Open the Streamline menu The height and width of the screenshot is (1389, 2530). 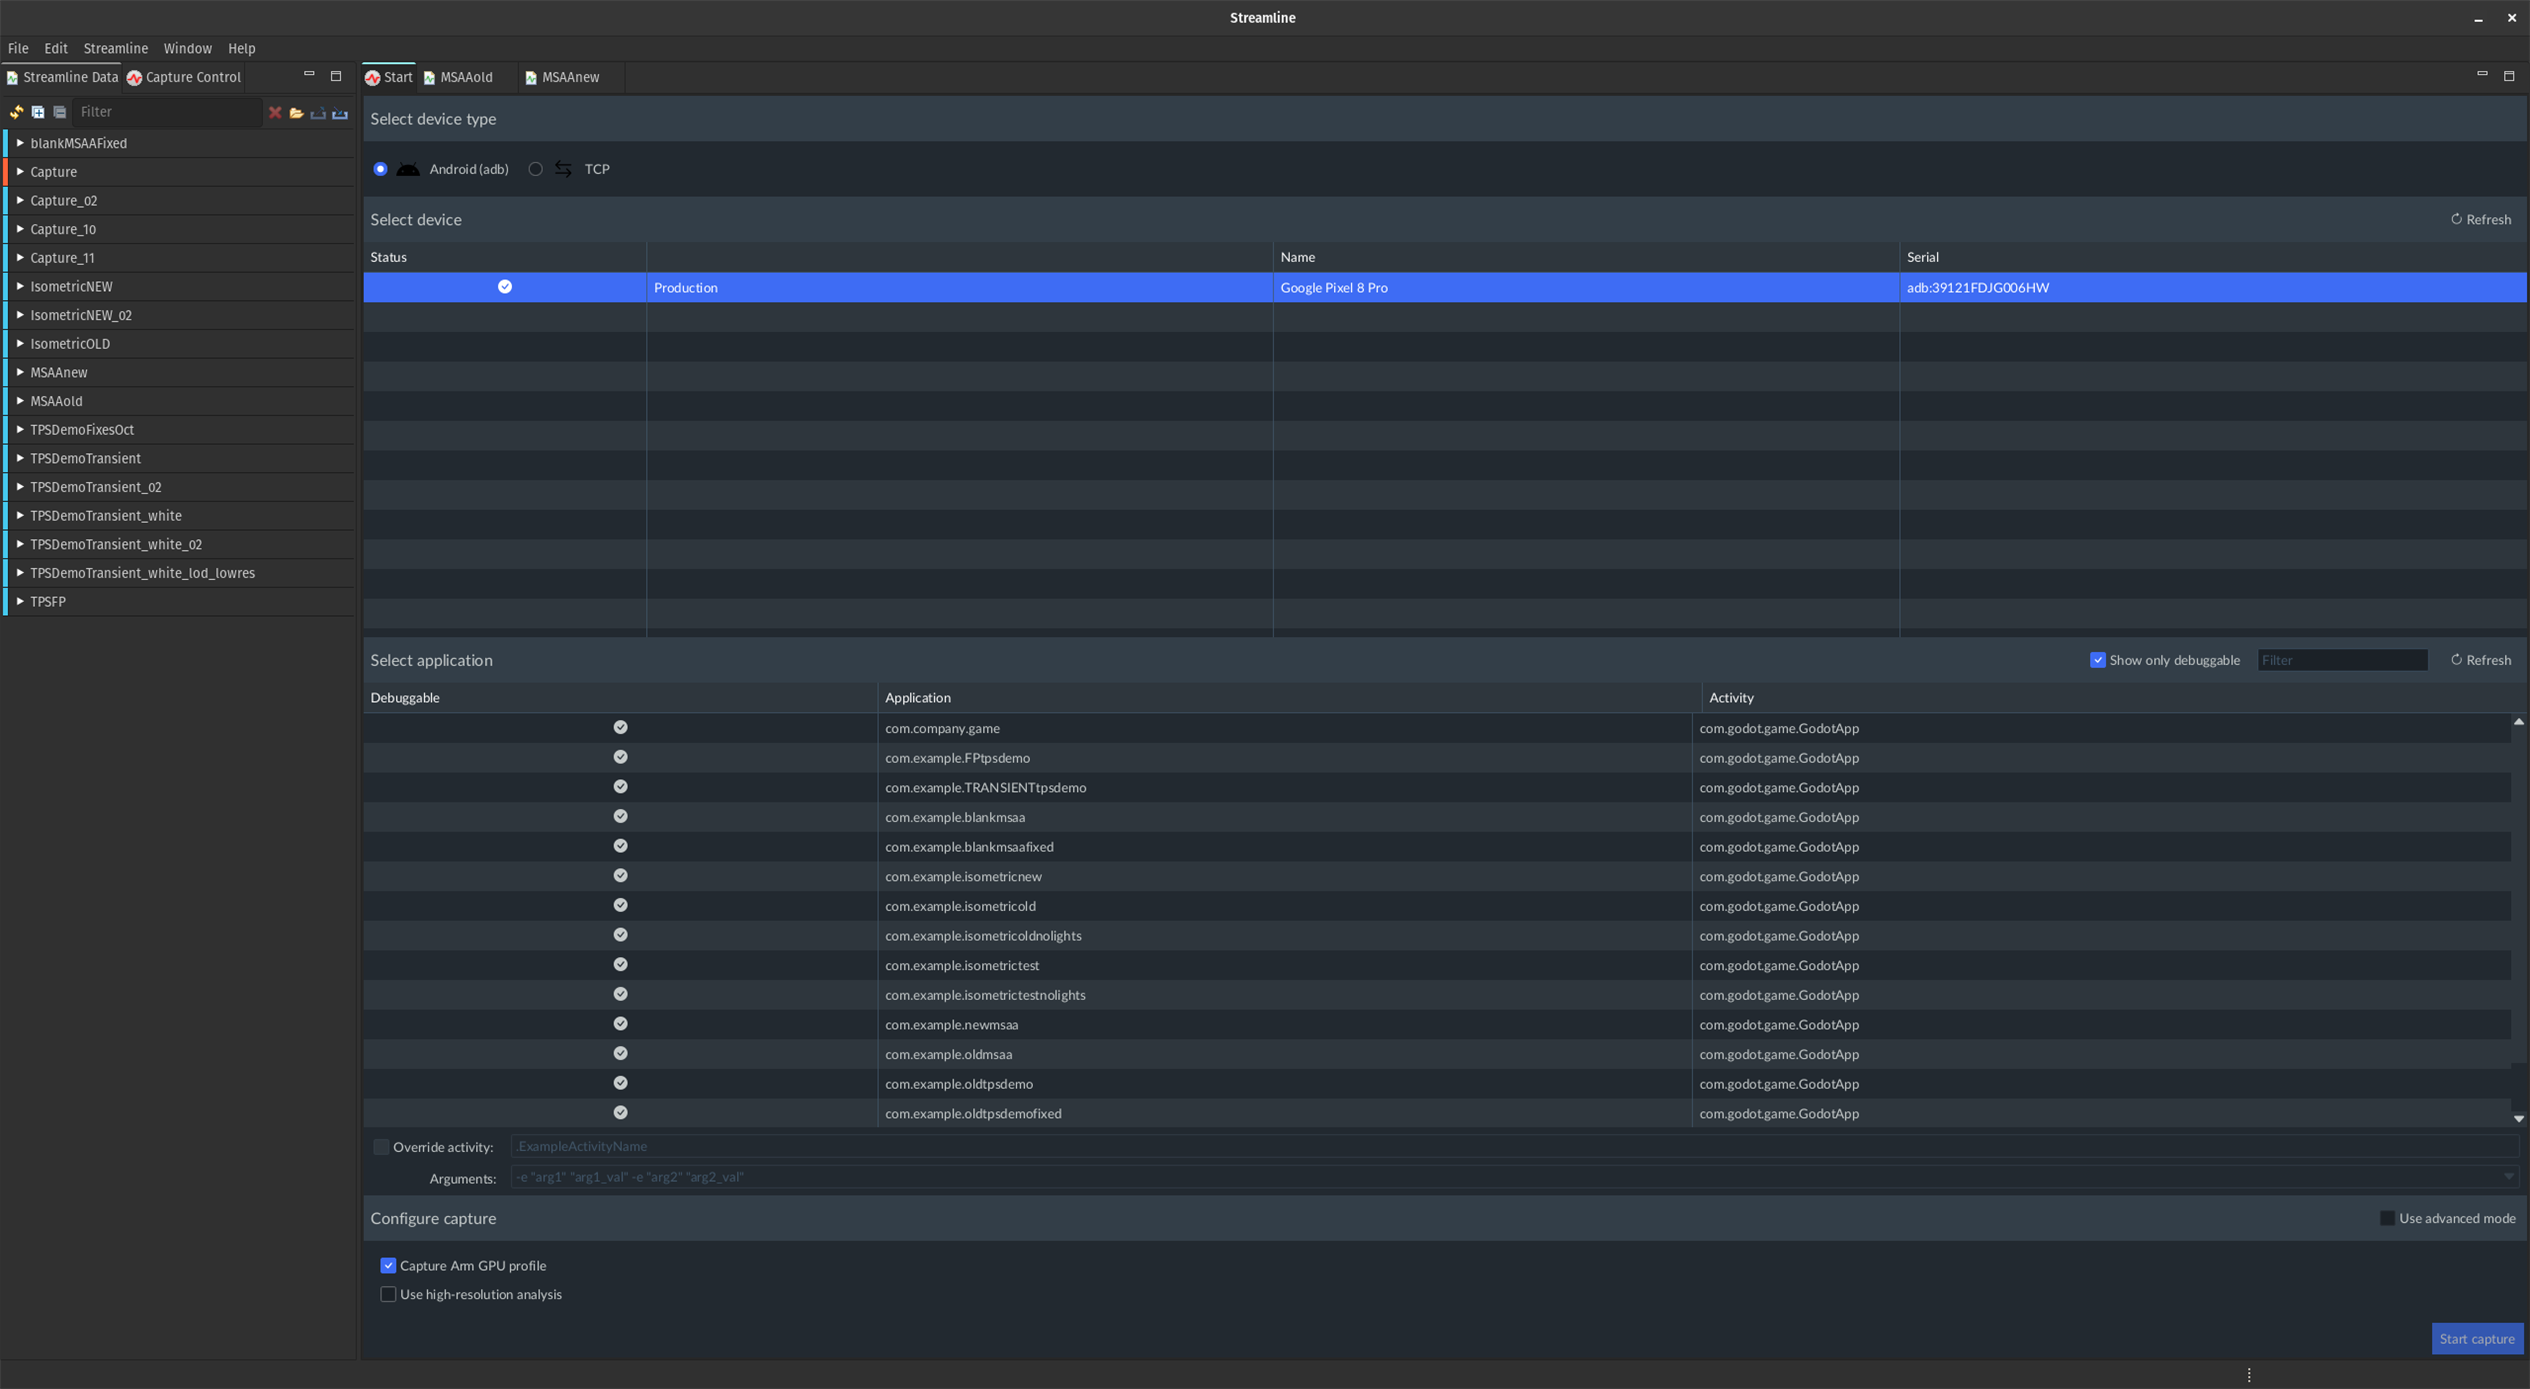[115, 48]
